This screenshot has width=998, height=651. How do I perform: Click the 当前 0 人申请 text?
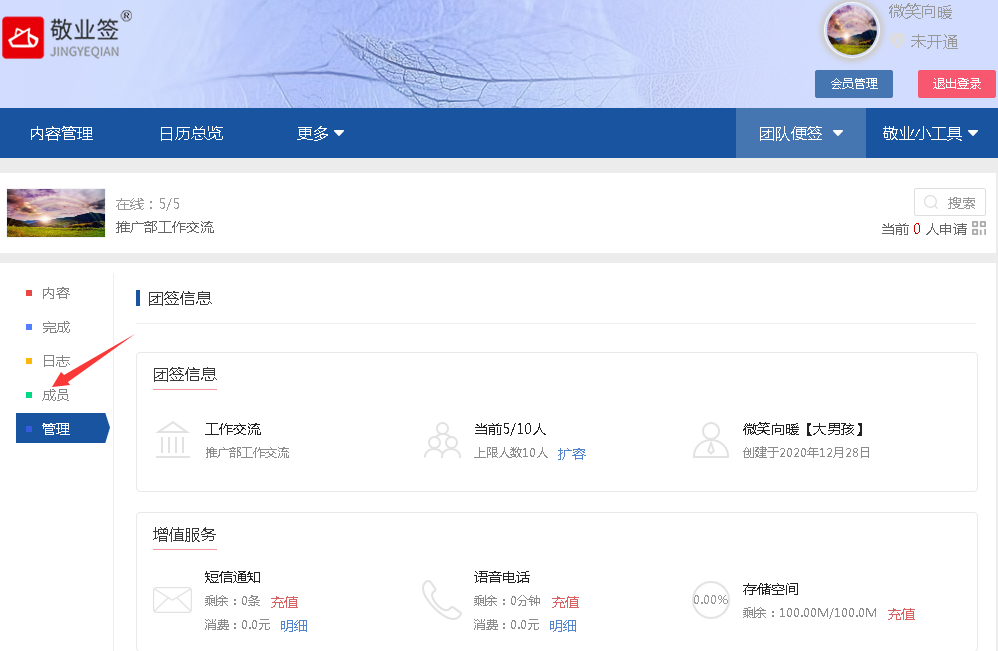click(924, 228)
